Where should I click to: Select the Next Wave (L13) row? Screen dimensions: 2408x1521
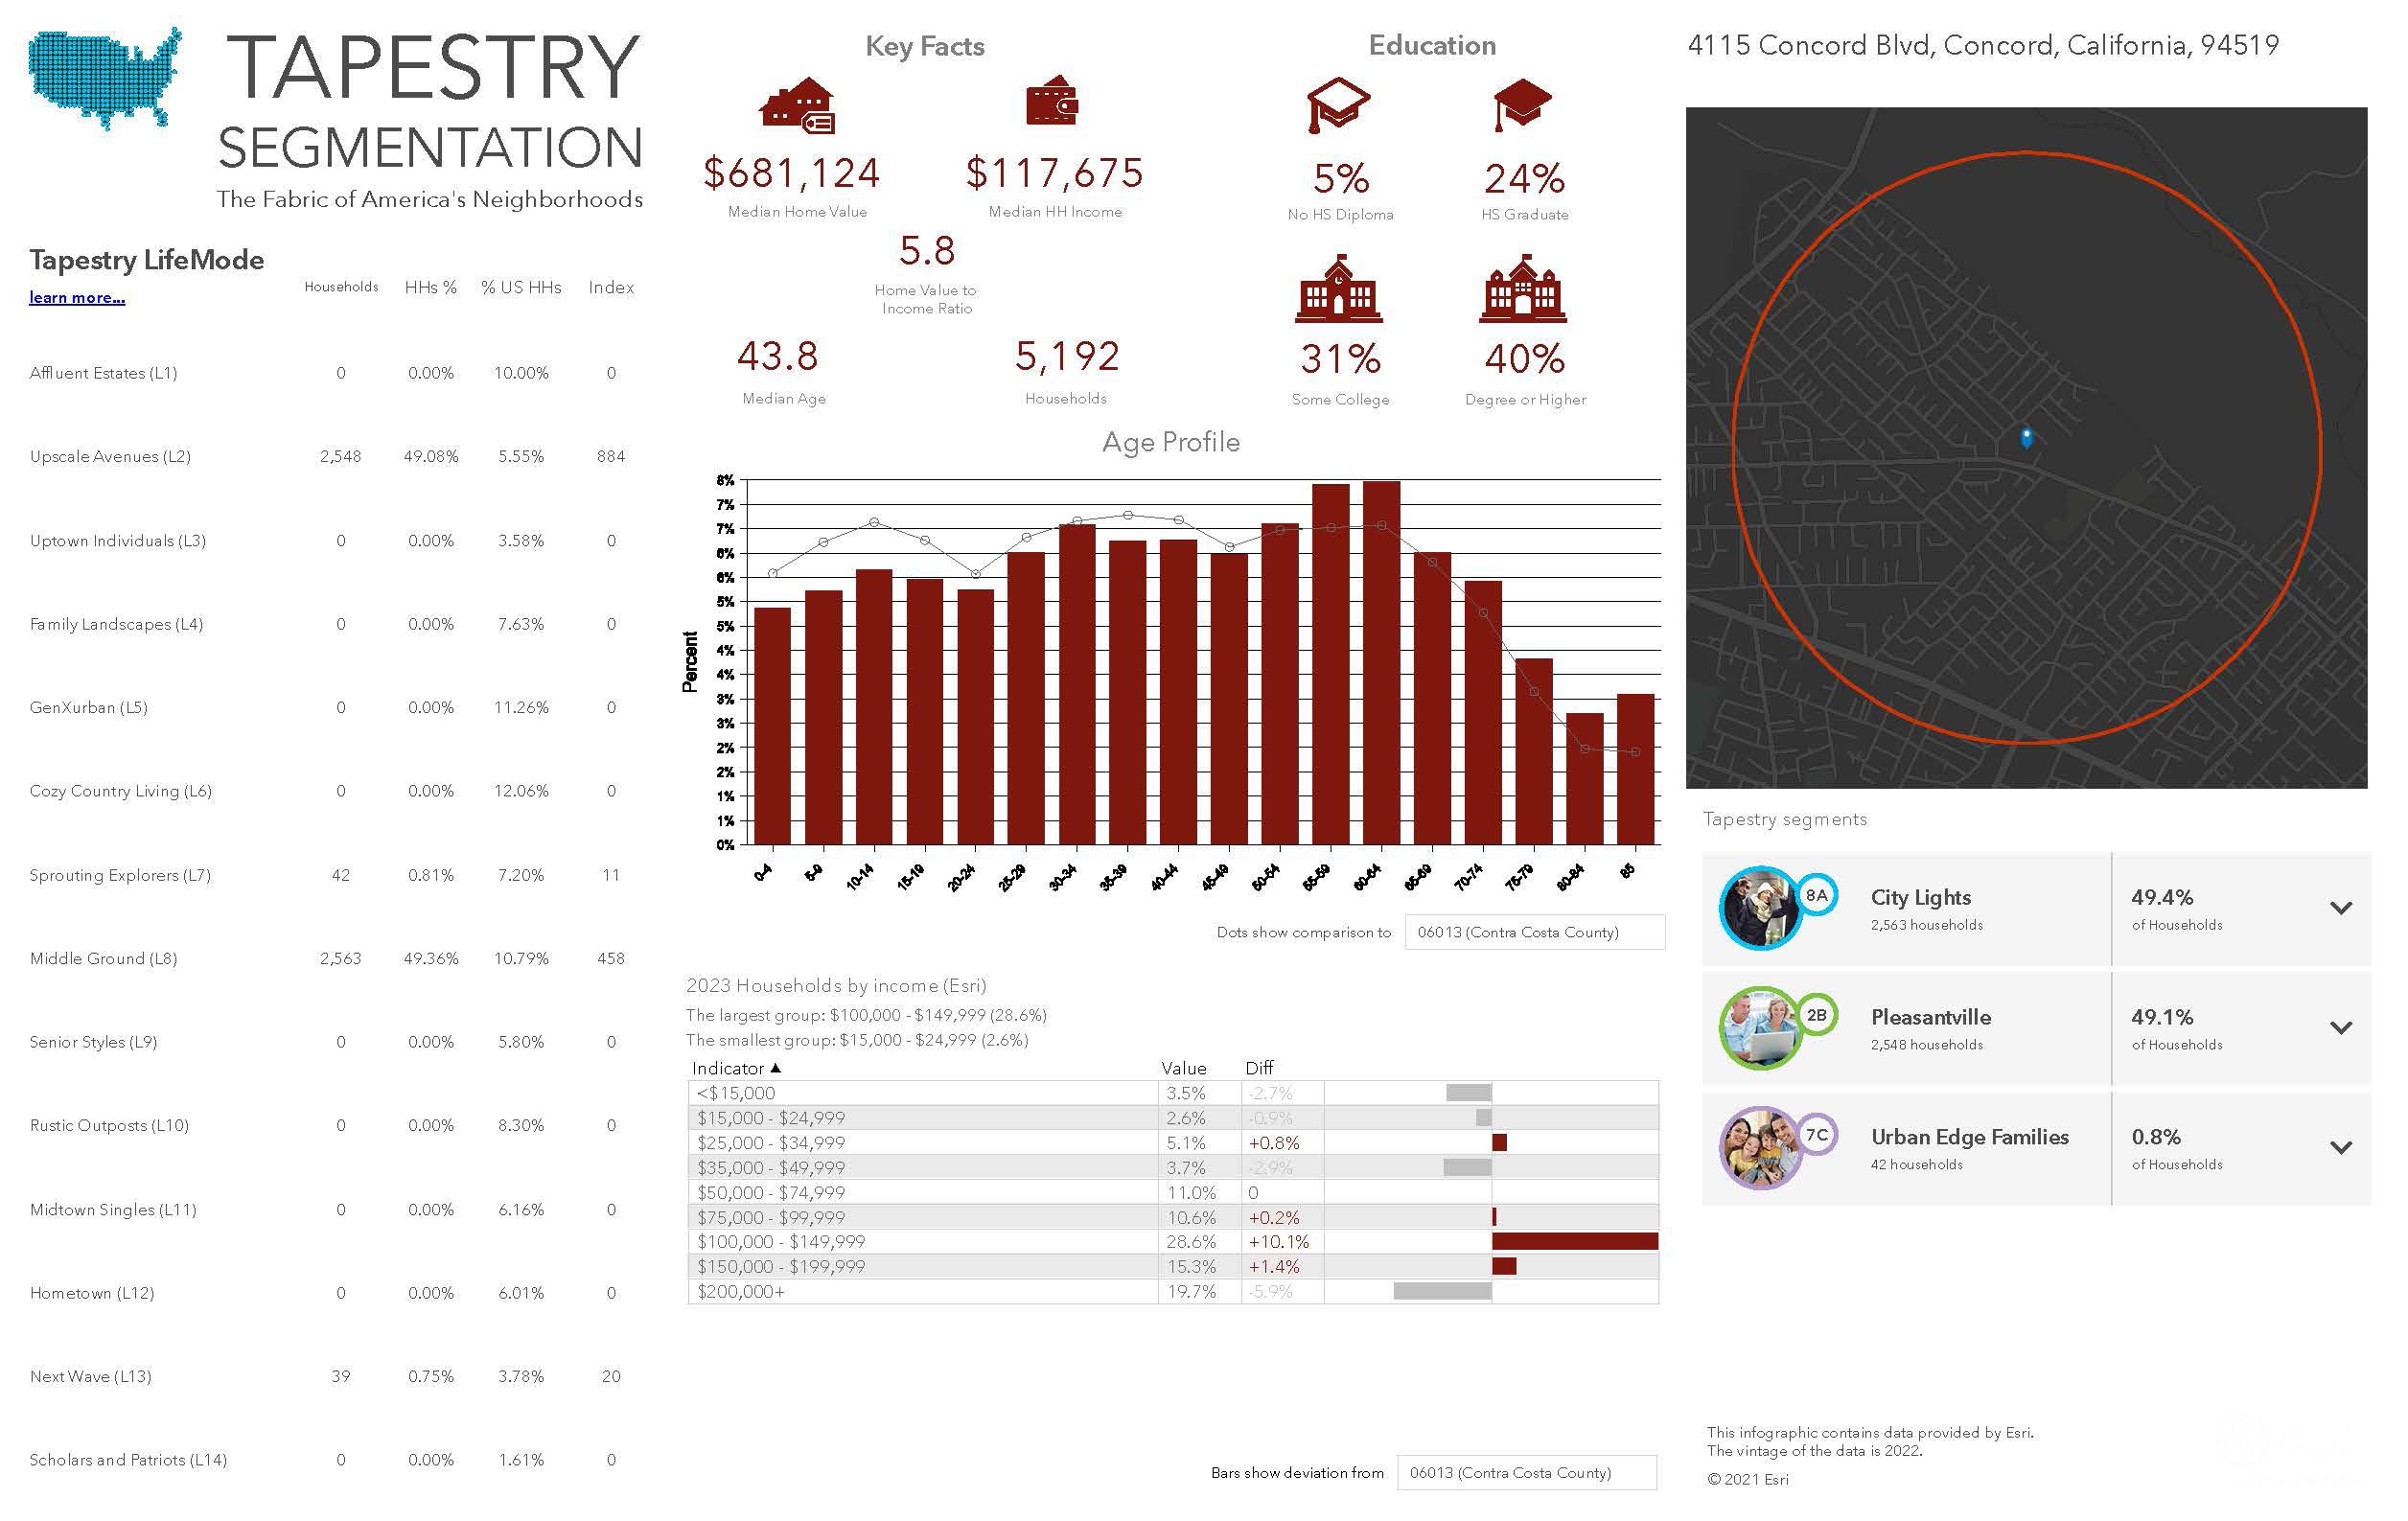pos(330,1376)
